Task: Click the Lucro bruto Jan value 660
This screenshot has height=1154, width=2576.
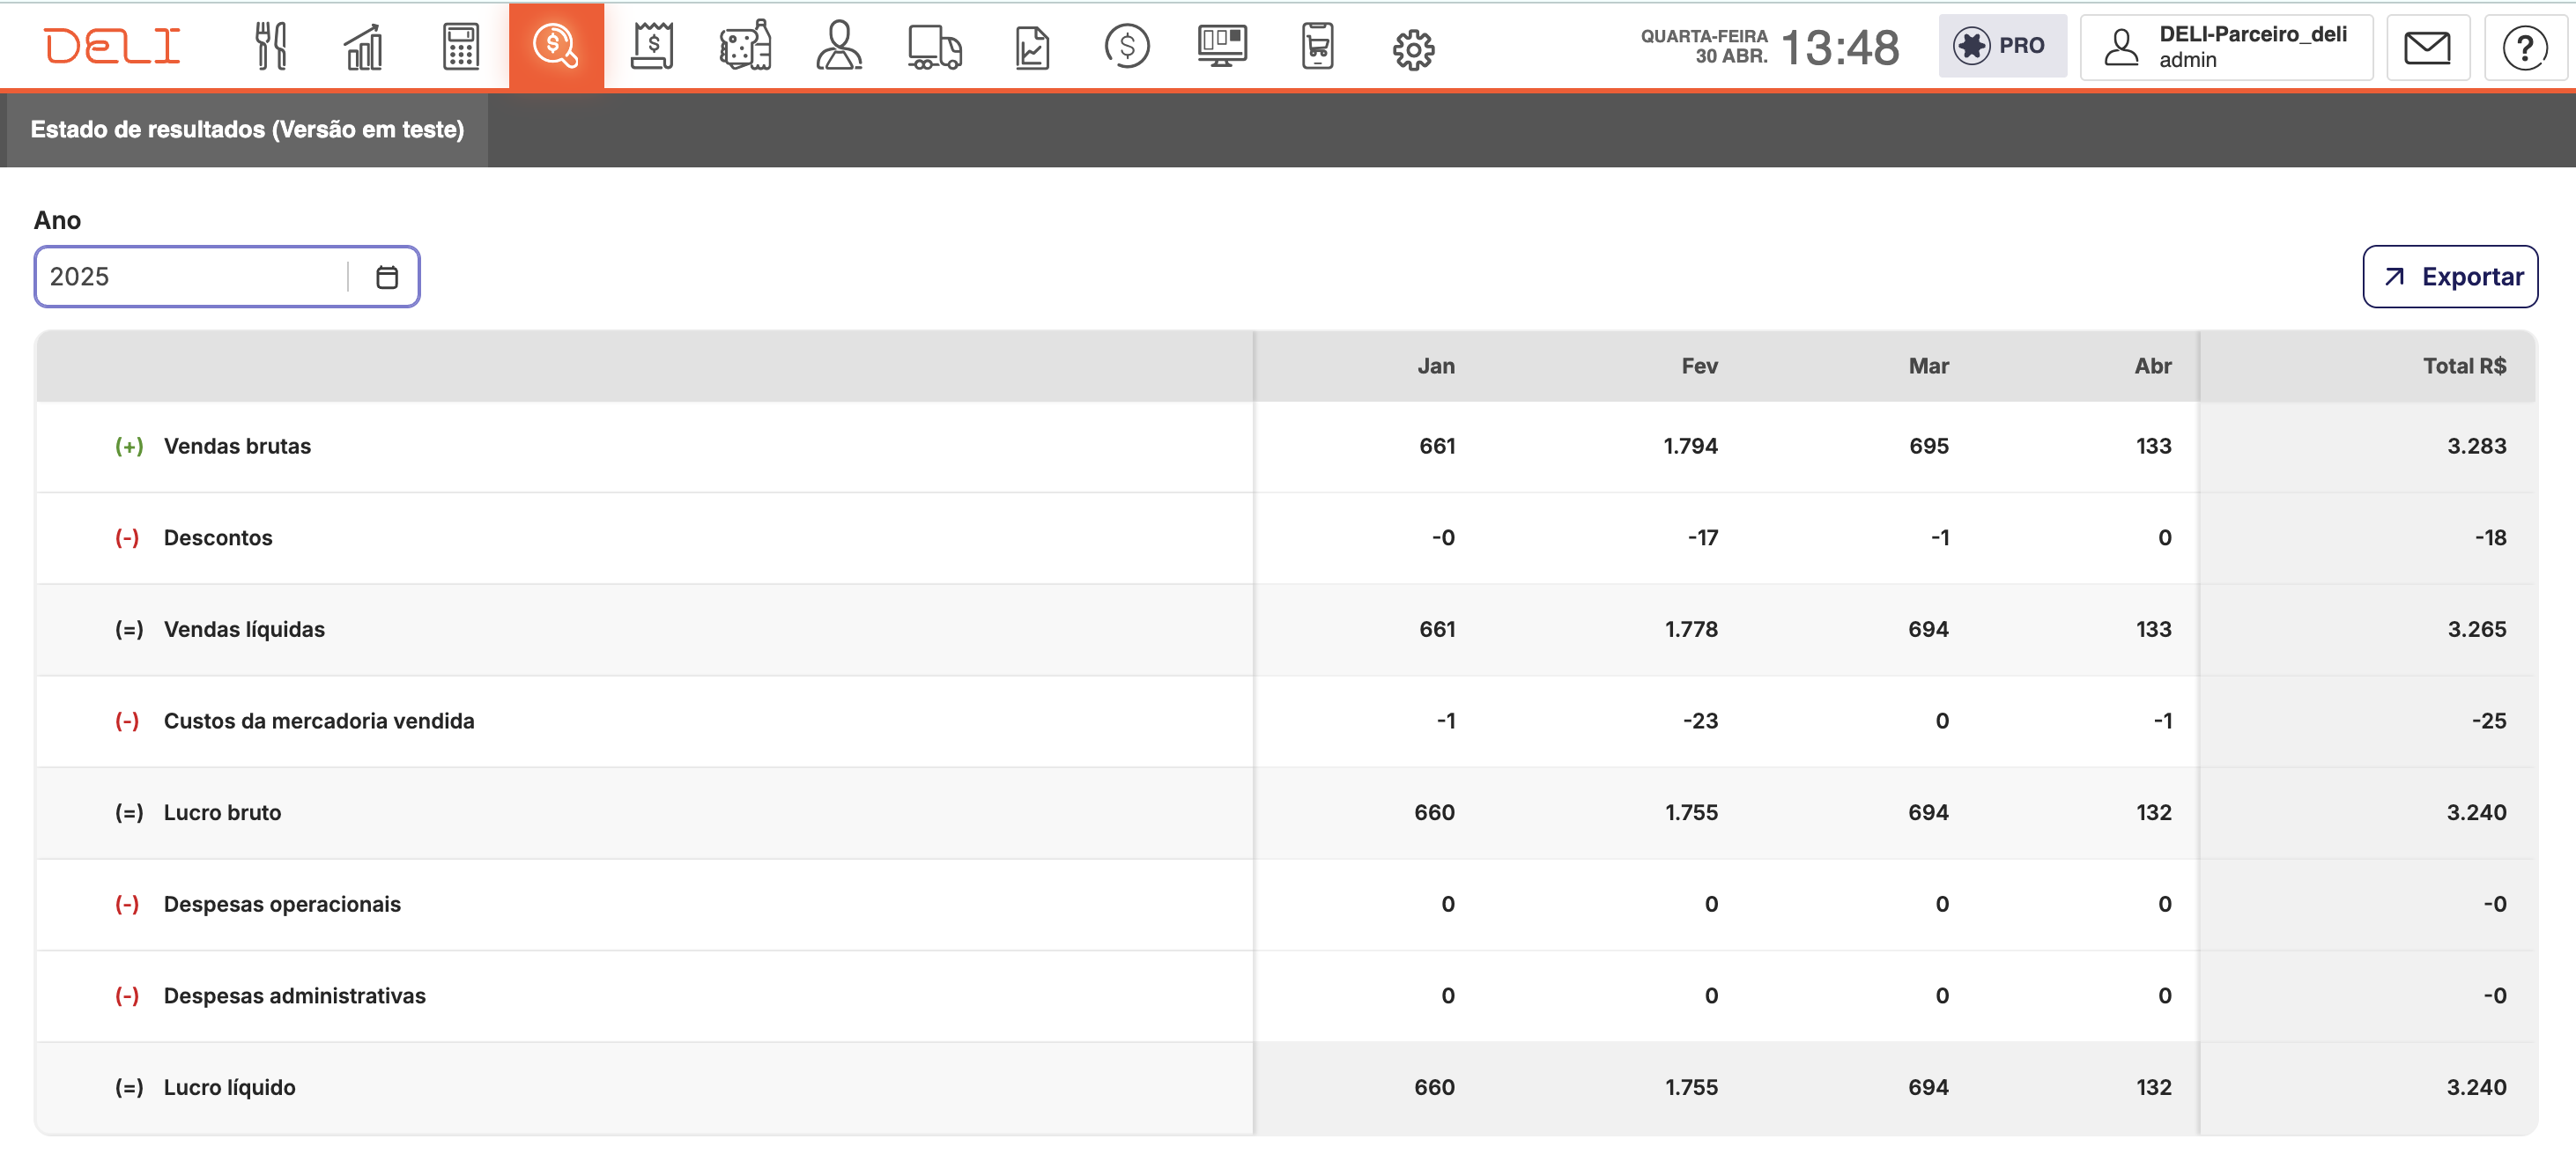Action: coord(1434,813)
